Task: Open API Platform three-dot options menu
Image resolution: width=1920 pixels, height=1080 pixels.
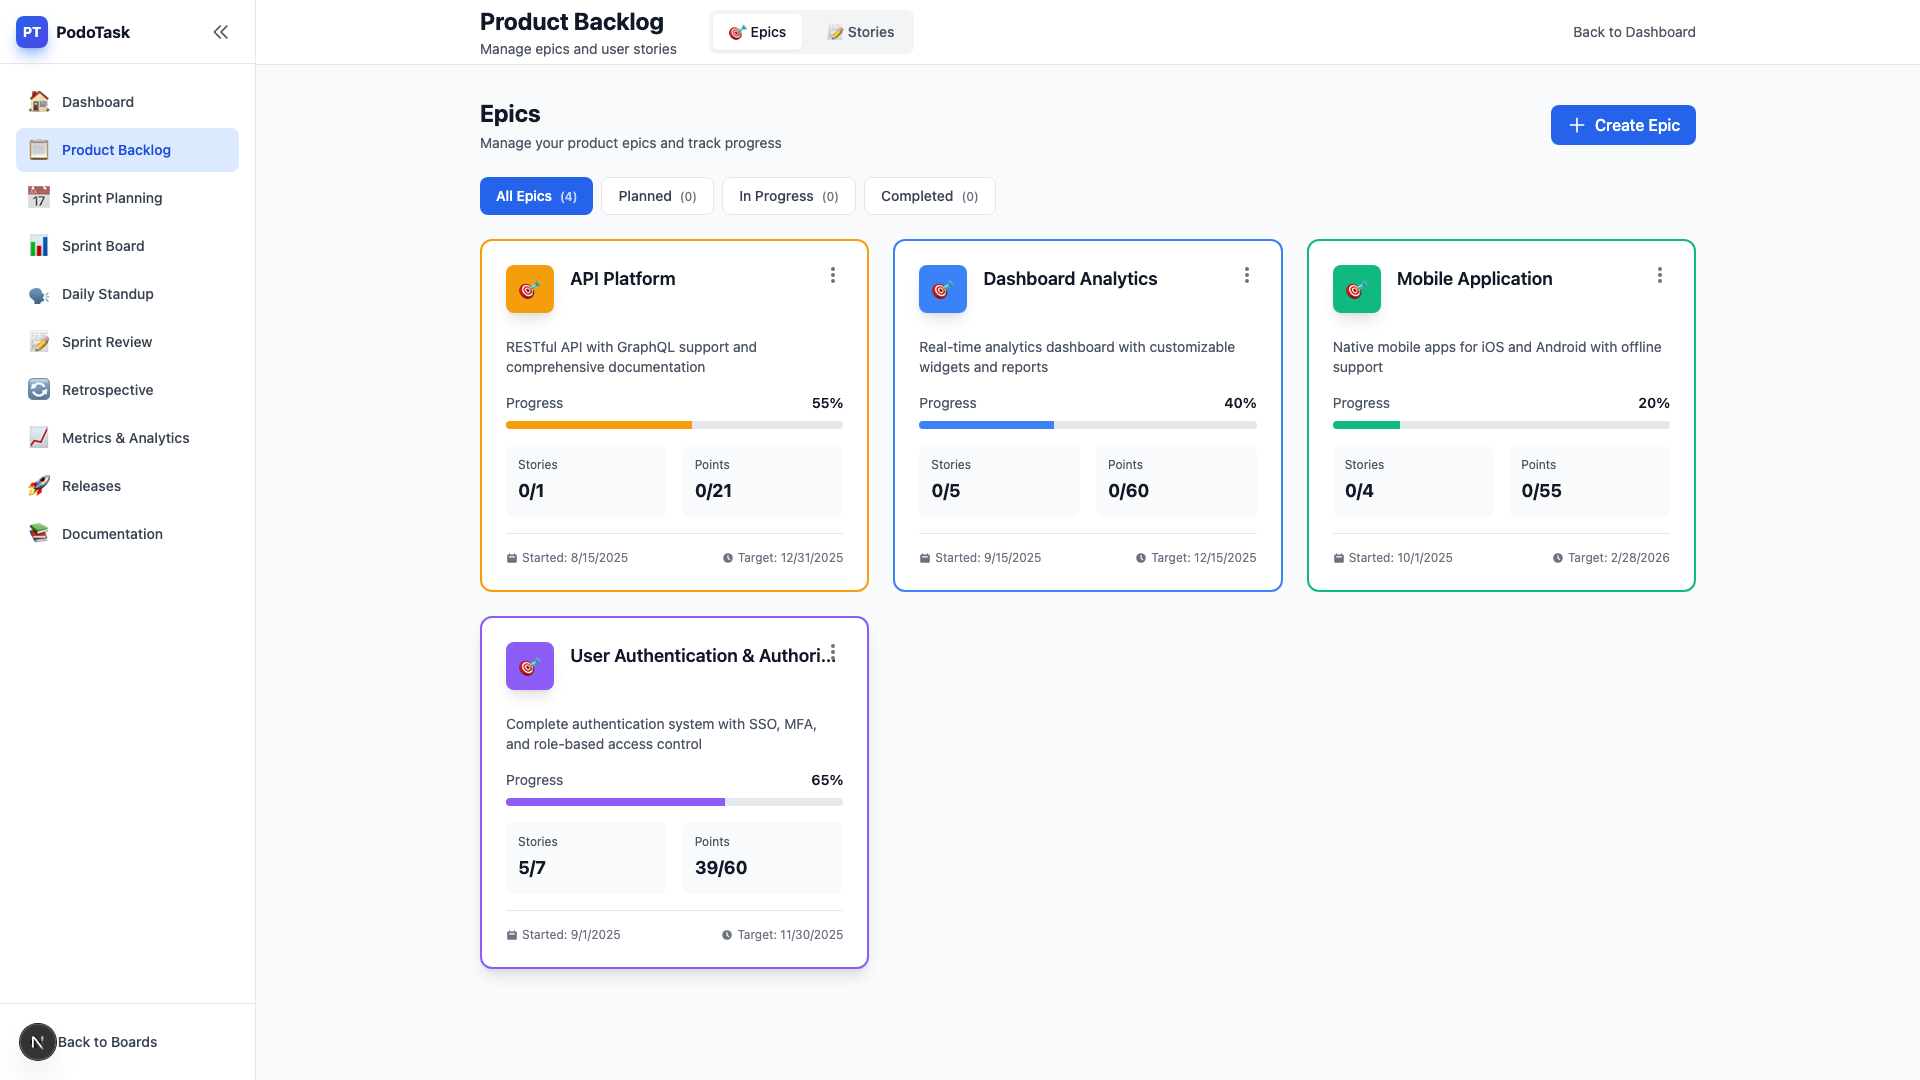Action: (x=832, y=275)
